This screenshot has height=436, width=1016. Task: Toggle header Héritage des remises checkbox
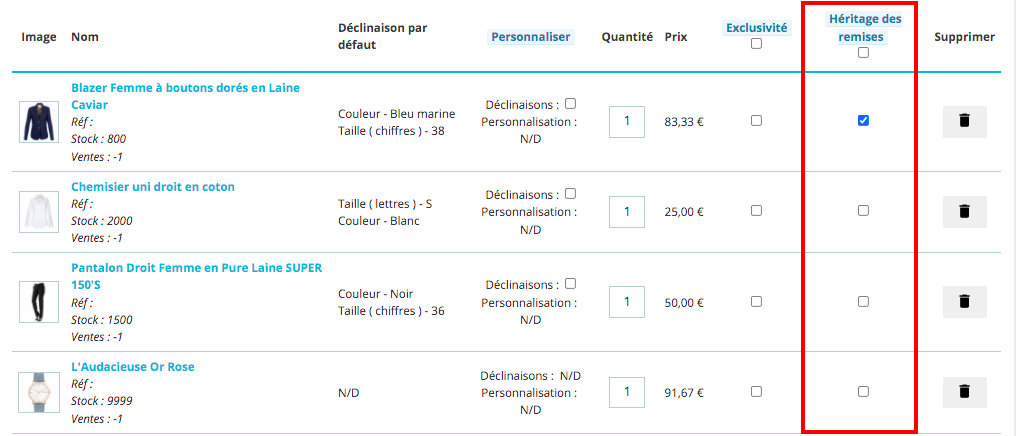click(x=863, y=53)
